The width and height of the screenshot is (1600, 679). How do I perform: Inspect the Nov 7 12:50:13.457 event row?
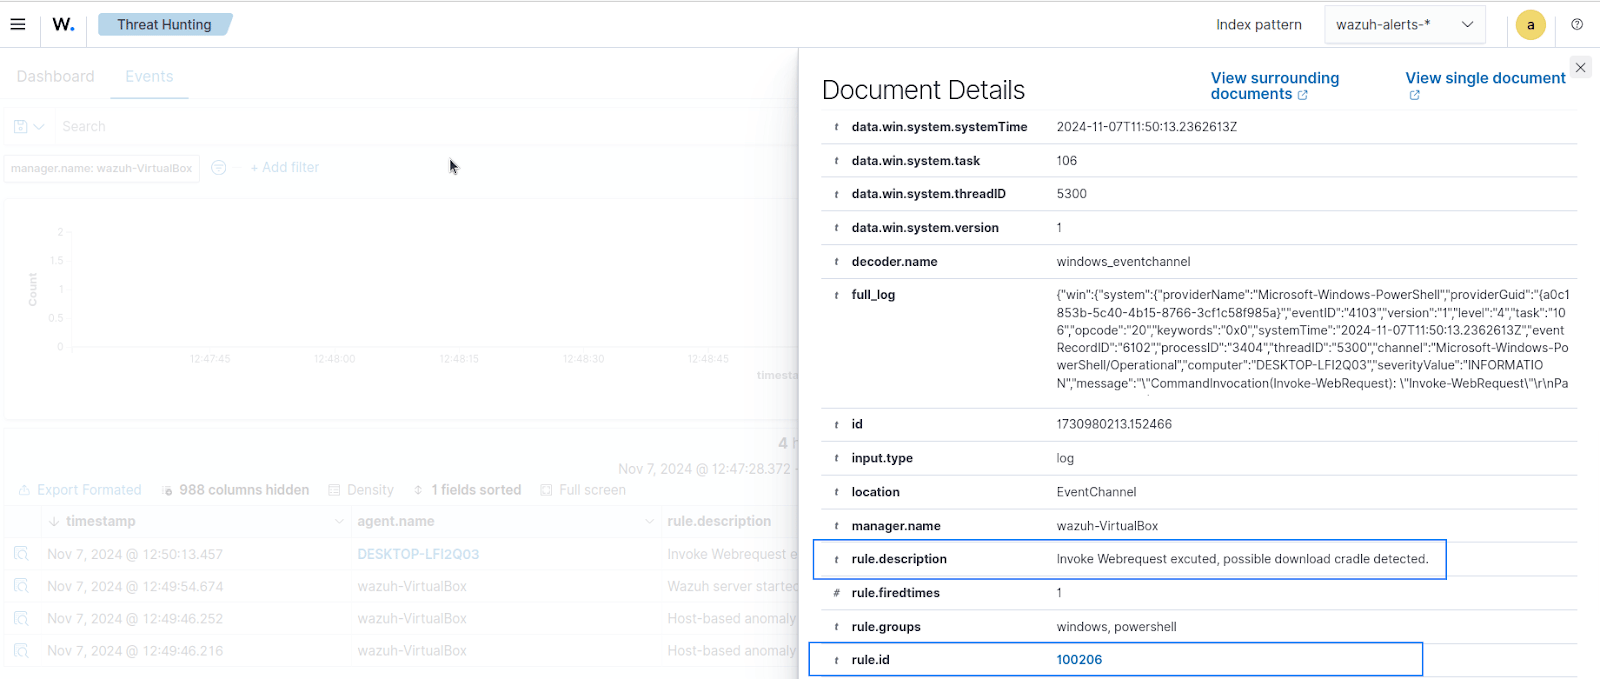(x=21, y=554)
